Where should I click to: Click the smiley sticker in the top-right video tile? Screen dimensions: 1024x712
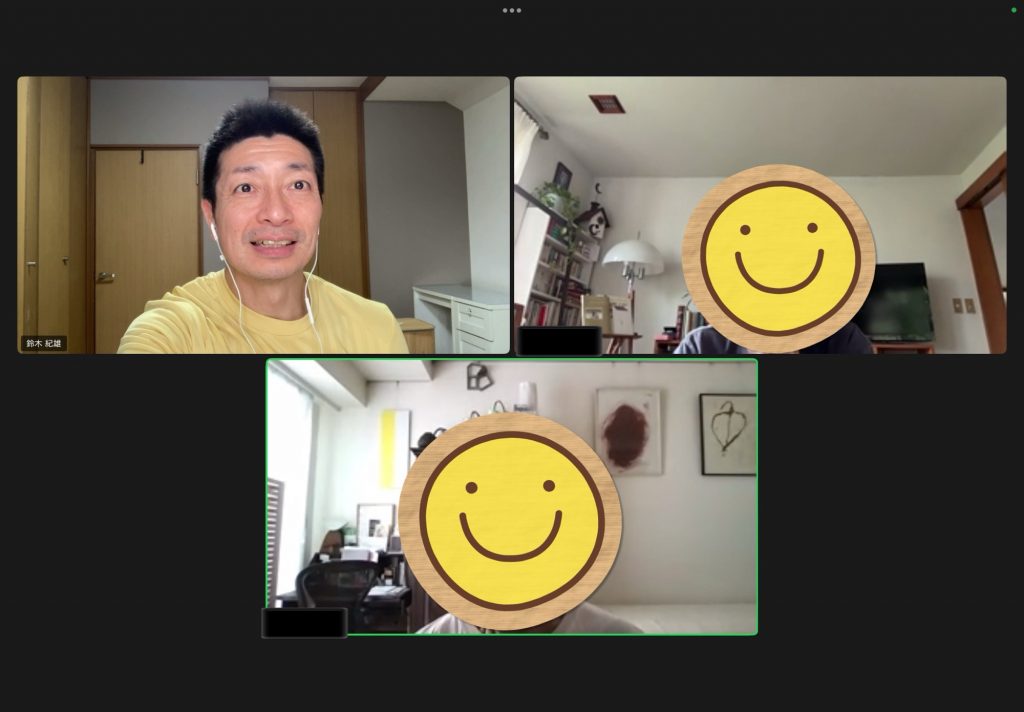(778, 258)
